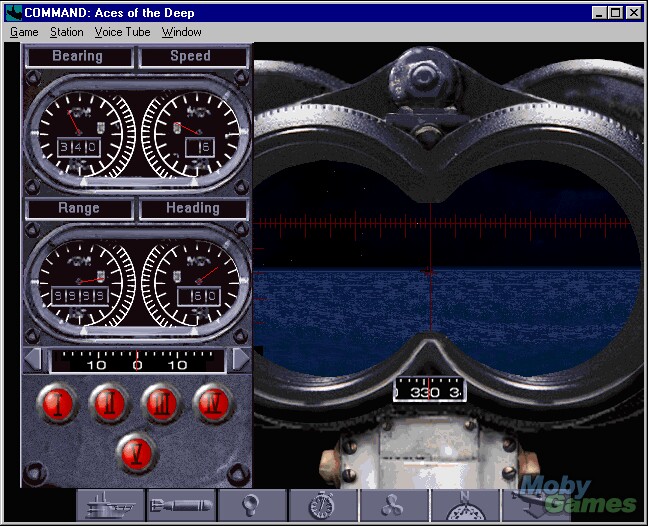
Task: Click the range dial readout 9999
Action: (80, 296)
